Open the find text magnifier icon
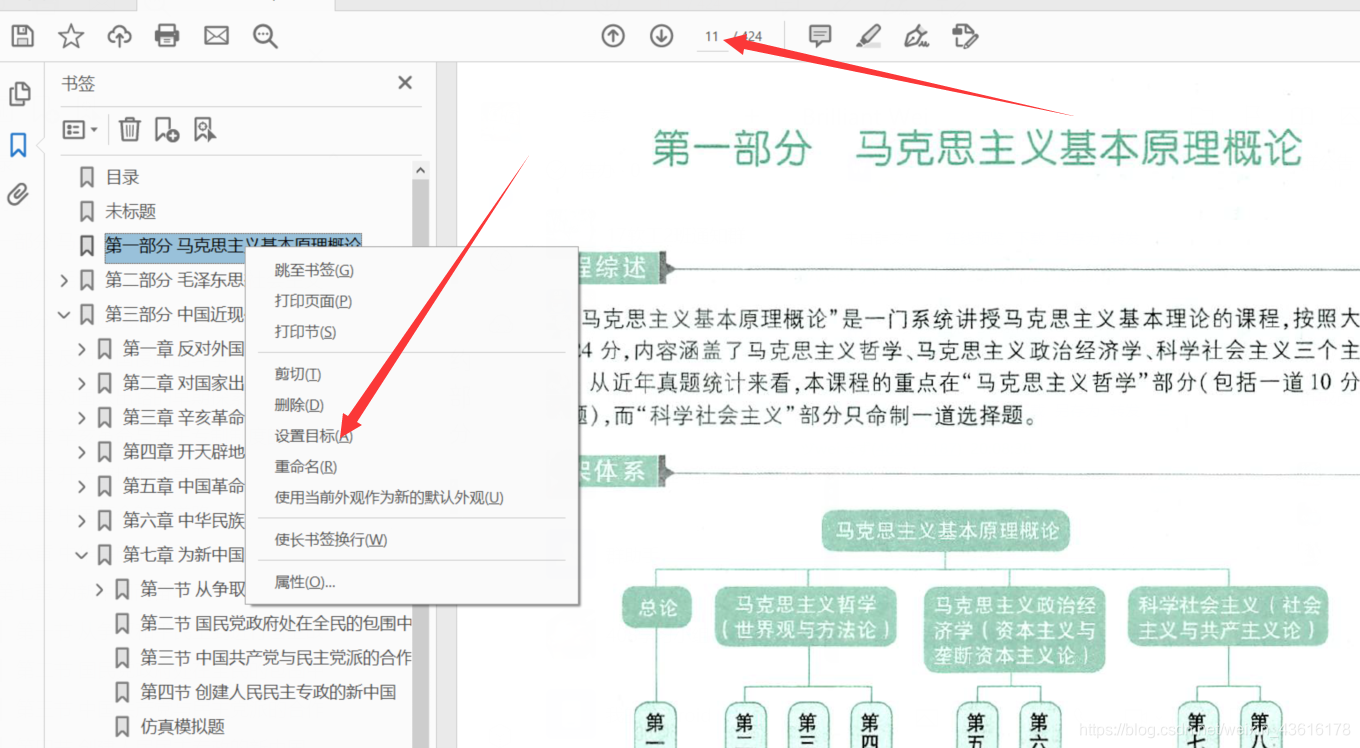The width and height of the screenshot is (1360, 748). [x=265, y=37]
